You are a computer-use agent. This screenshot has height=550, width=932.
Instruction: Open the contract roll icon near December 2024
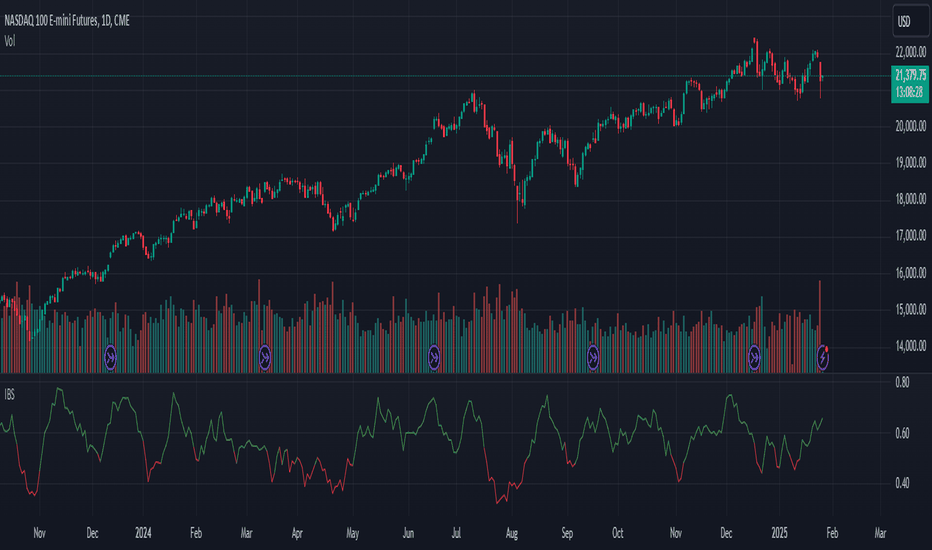point(754,357)
